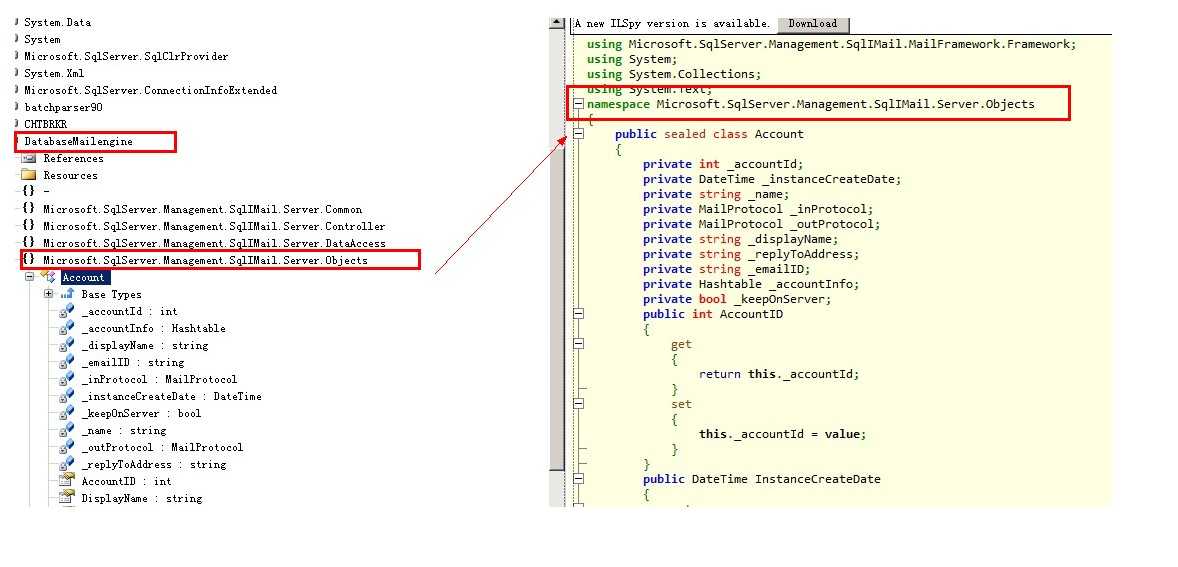The image size is (1178, 567).
Task: Click the field icon of _name
Action: pyautogui.click(x=68, y=430)
